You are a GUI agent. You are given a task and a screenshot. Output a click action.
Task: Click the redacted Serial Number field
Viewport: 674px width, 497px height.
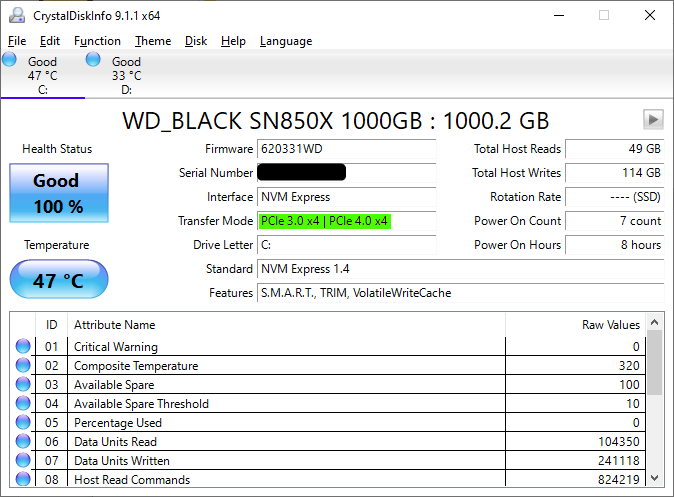(346, 173)
